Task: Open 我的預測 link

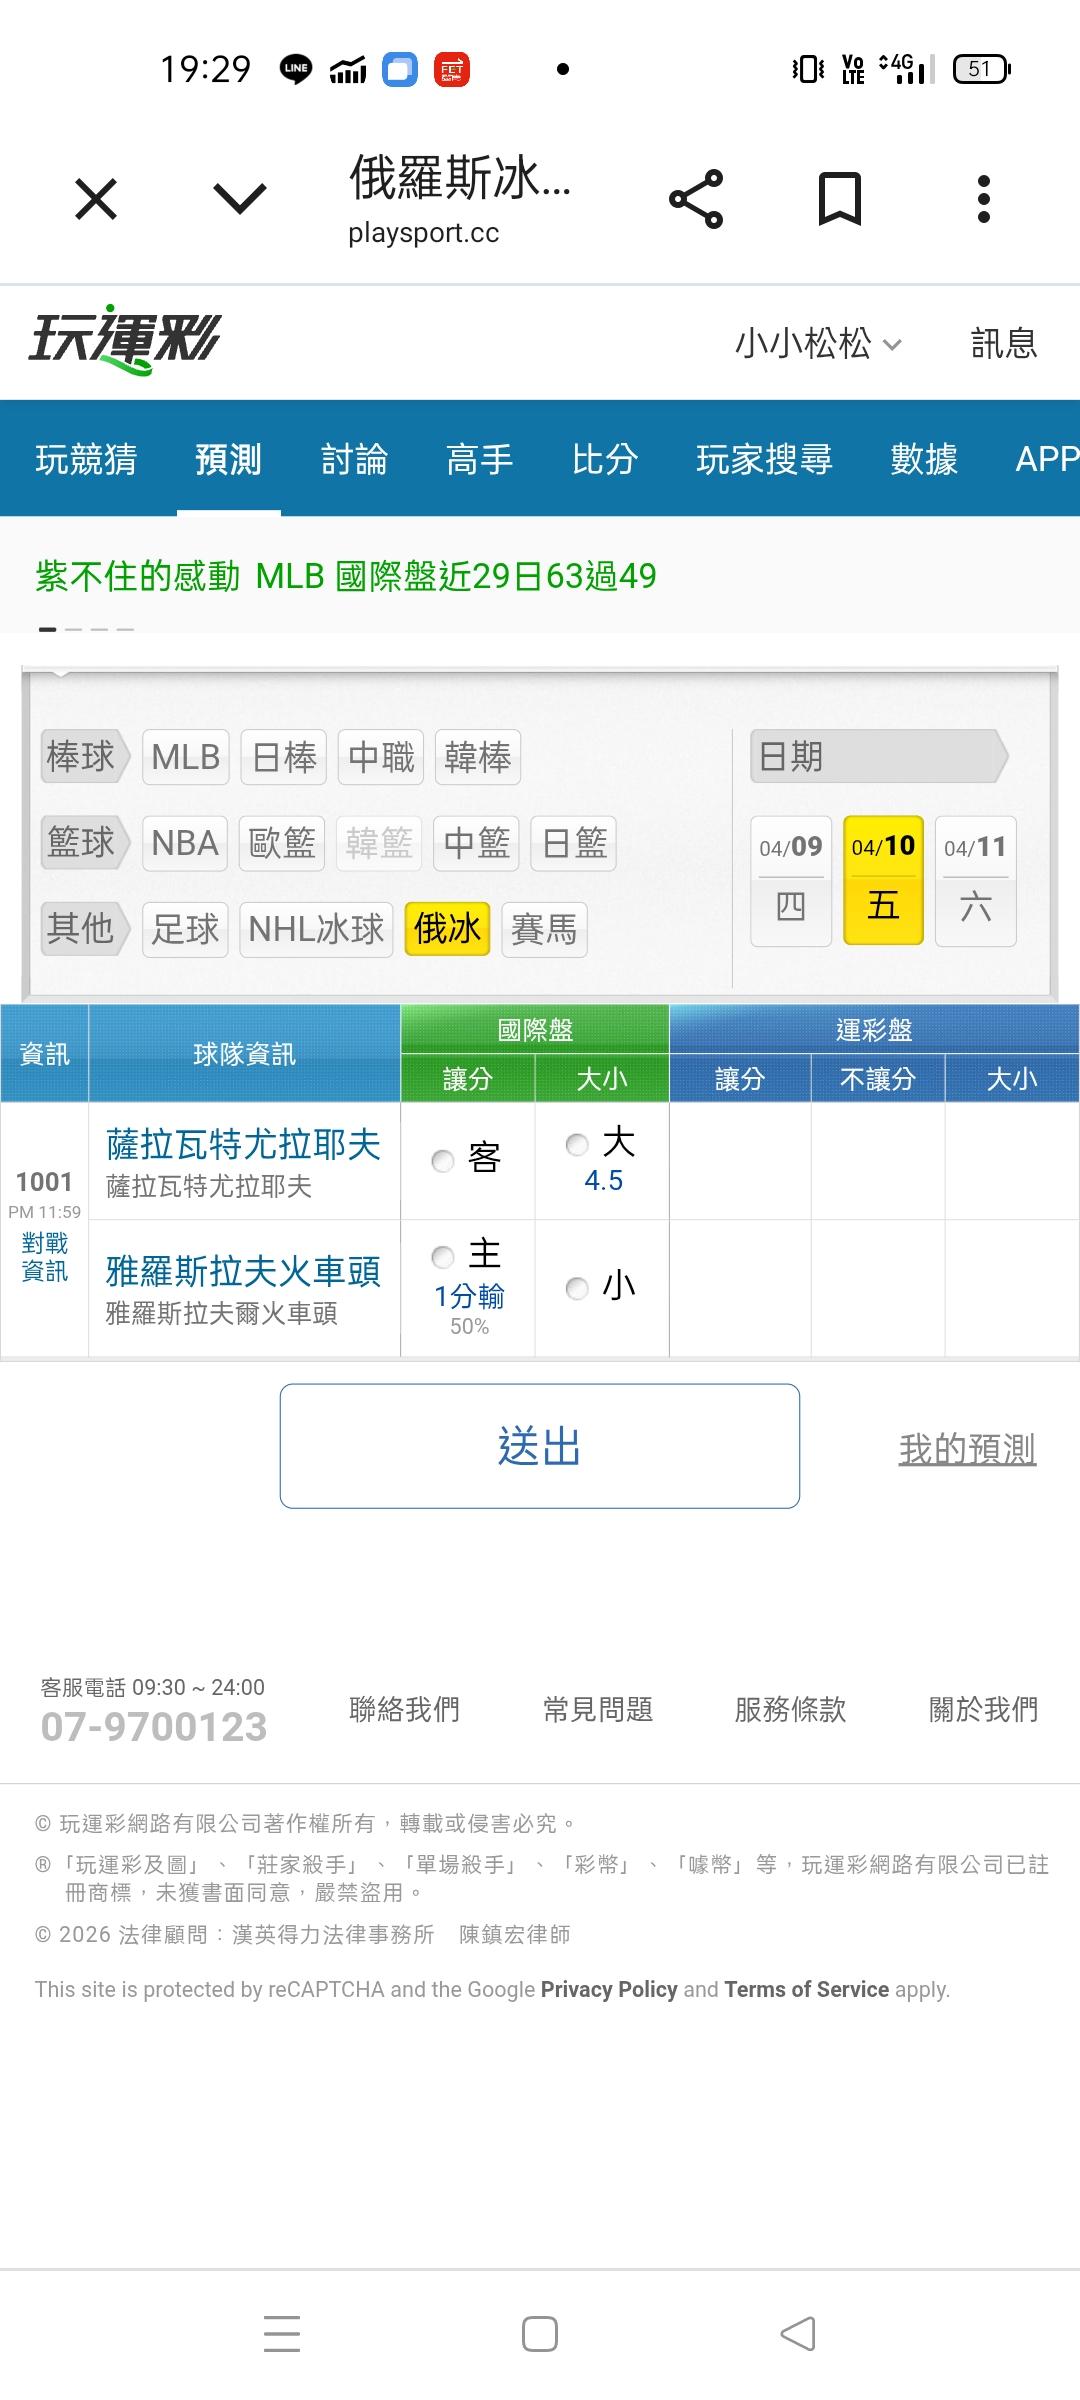Action: click(967, 1449)
